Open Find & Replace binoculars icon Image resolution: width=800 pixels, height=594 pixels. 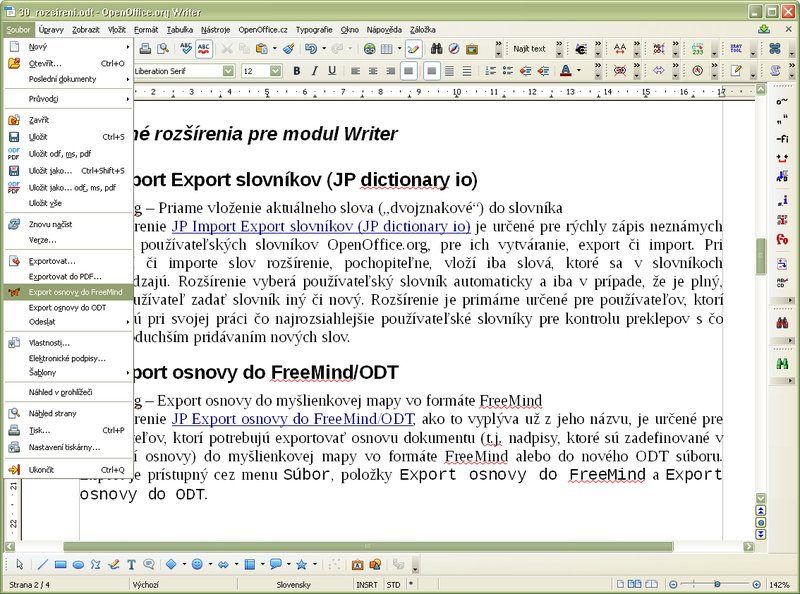tap(437, 48)
